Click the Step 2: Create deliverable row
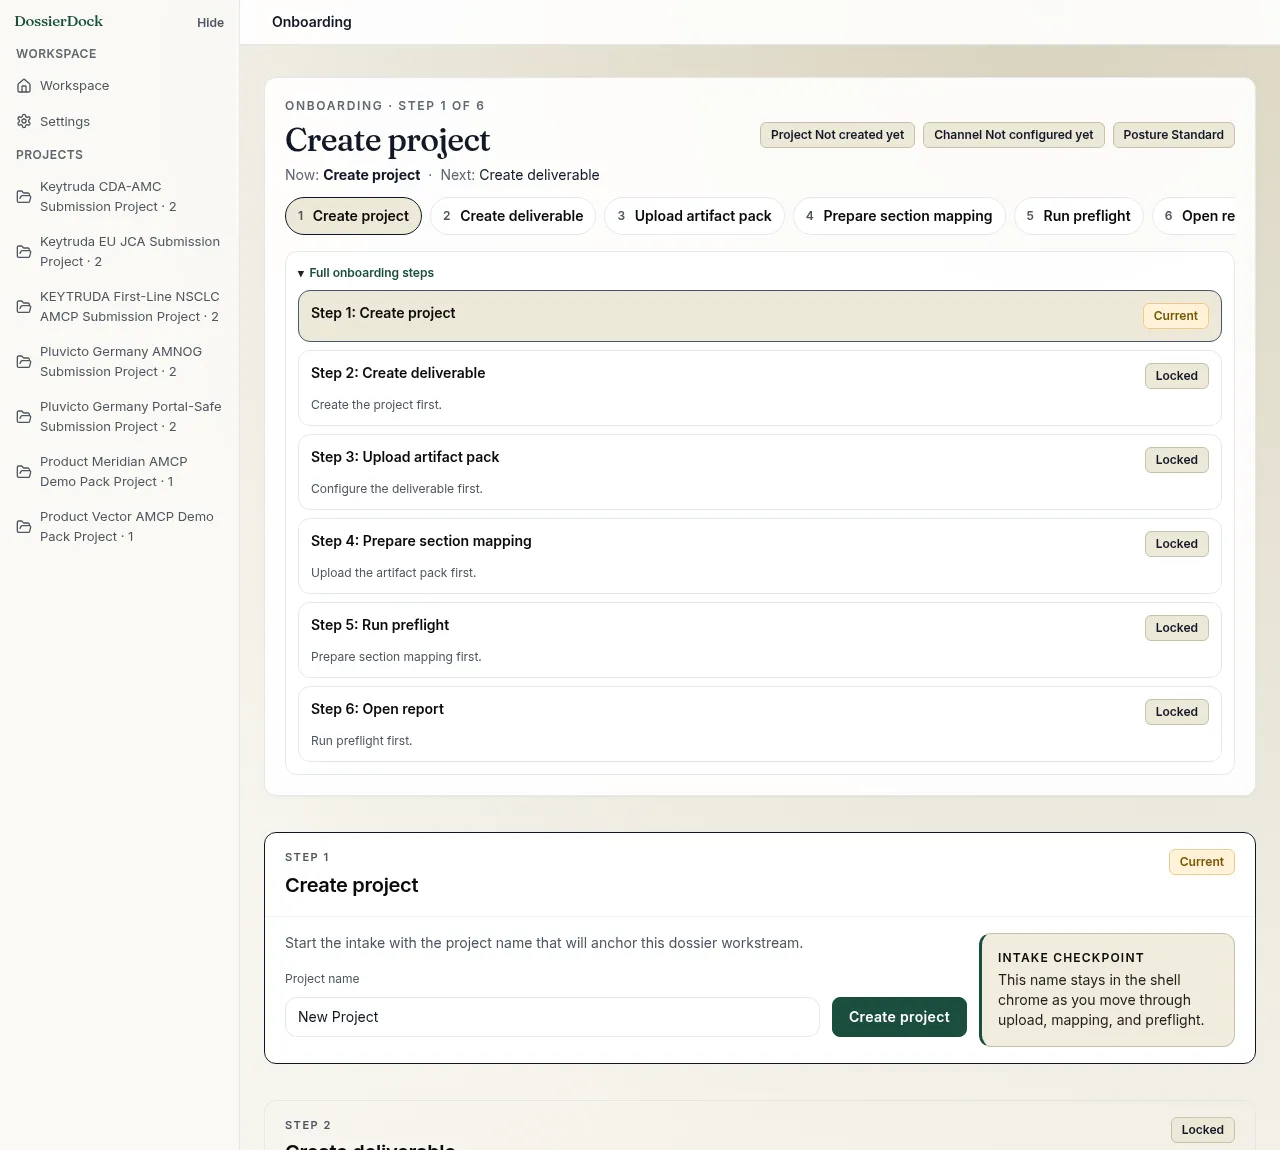 tap(760, 388)
